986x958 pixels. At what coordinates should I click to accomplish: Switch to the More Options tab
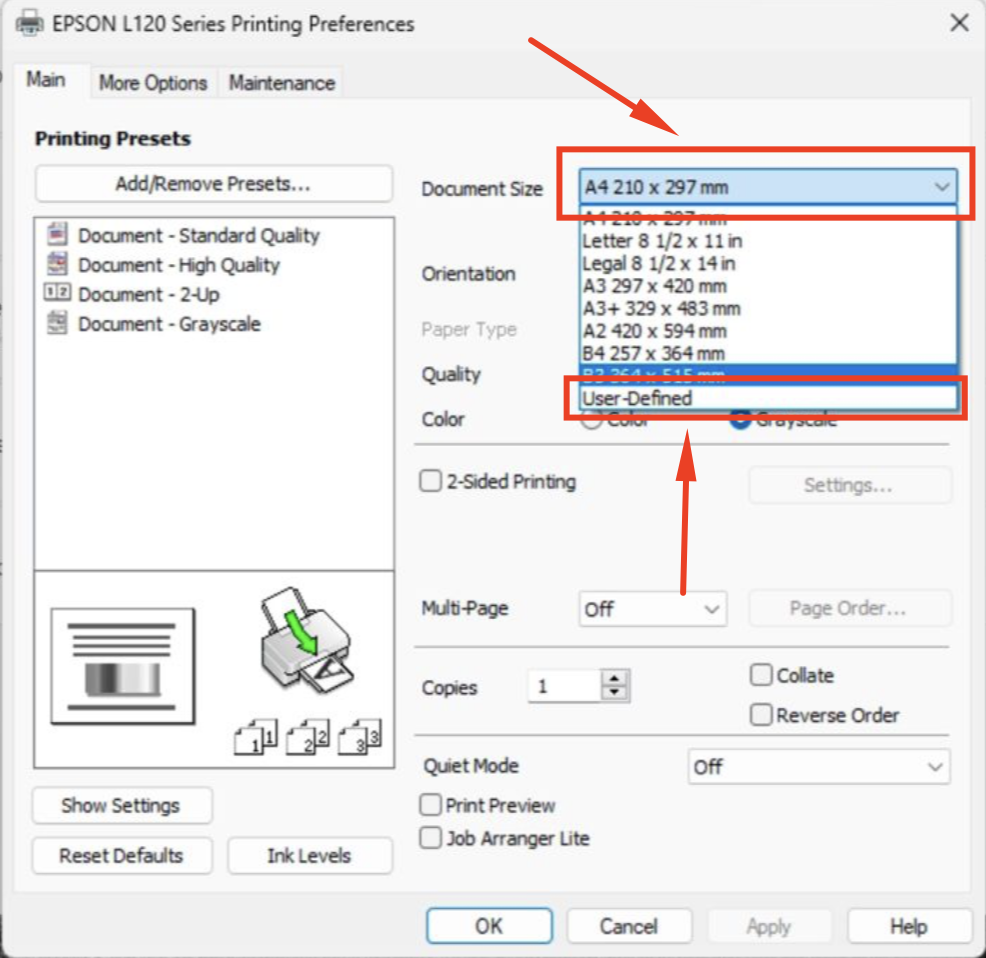click(153, 83)
